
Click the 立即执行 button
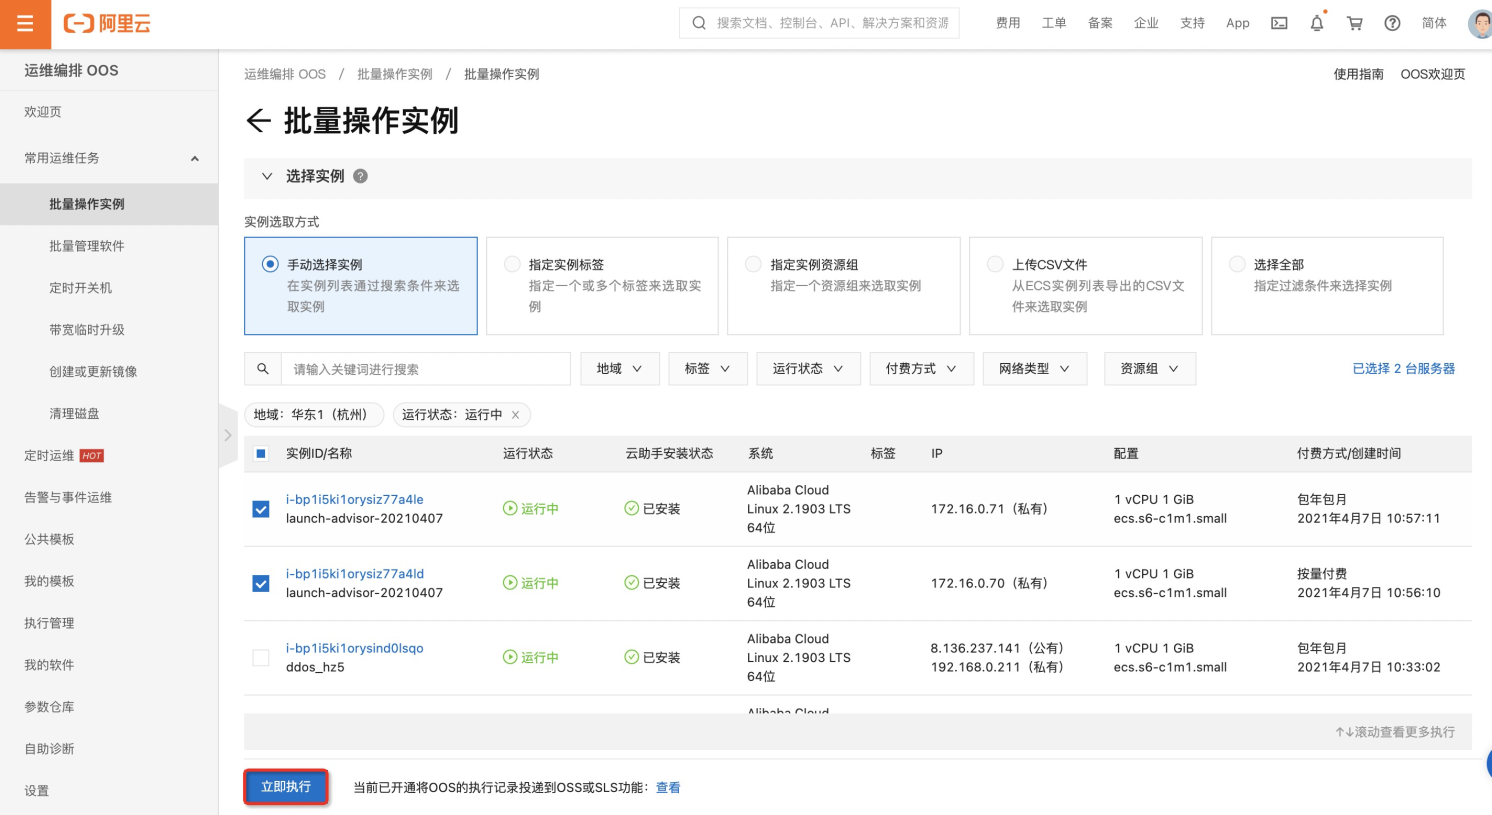tap(286, 787)
